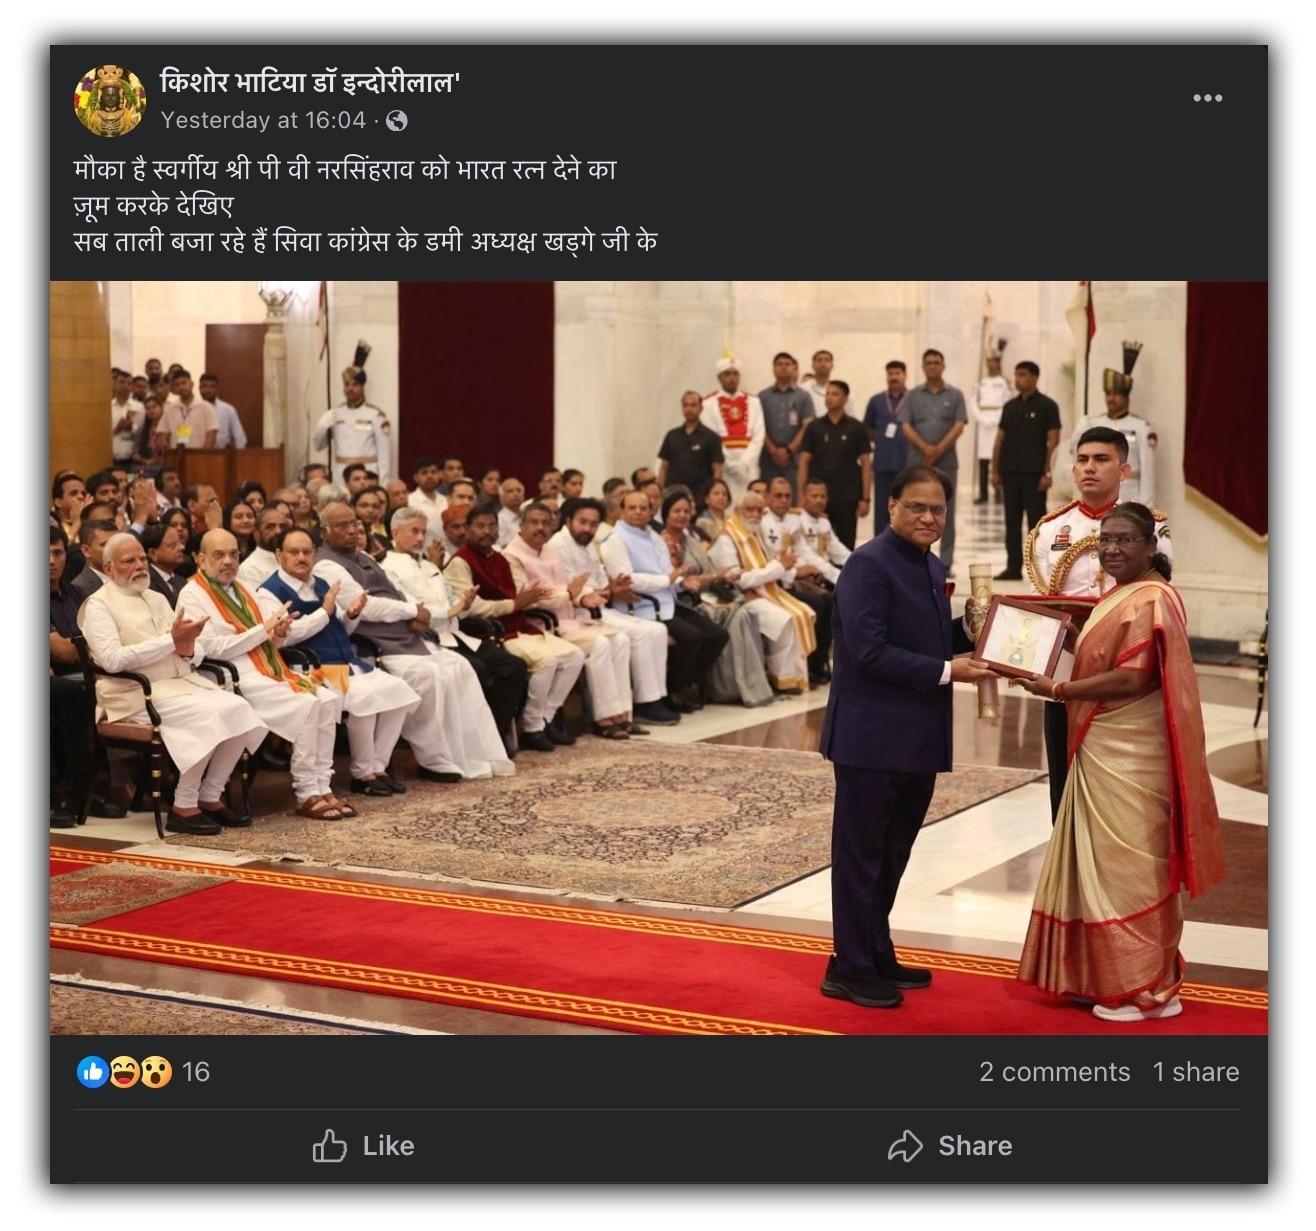The height and width of the screenshot is (1231, 1316).
Task: Open the 2 comments link
Action: (1054, 1072)
